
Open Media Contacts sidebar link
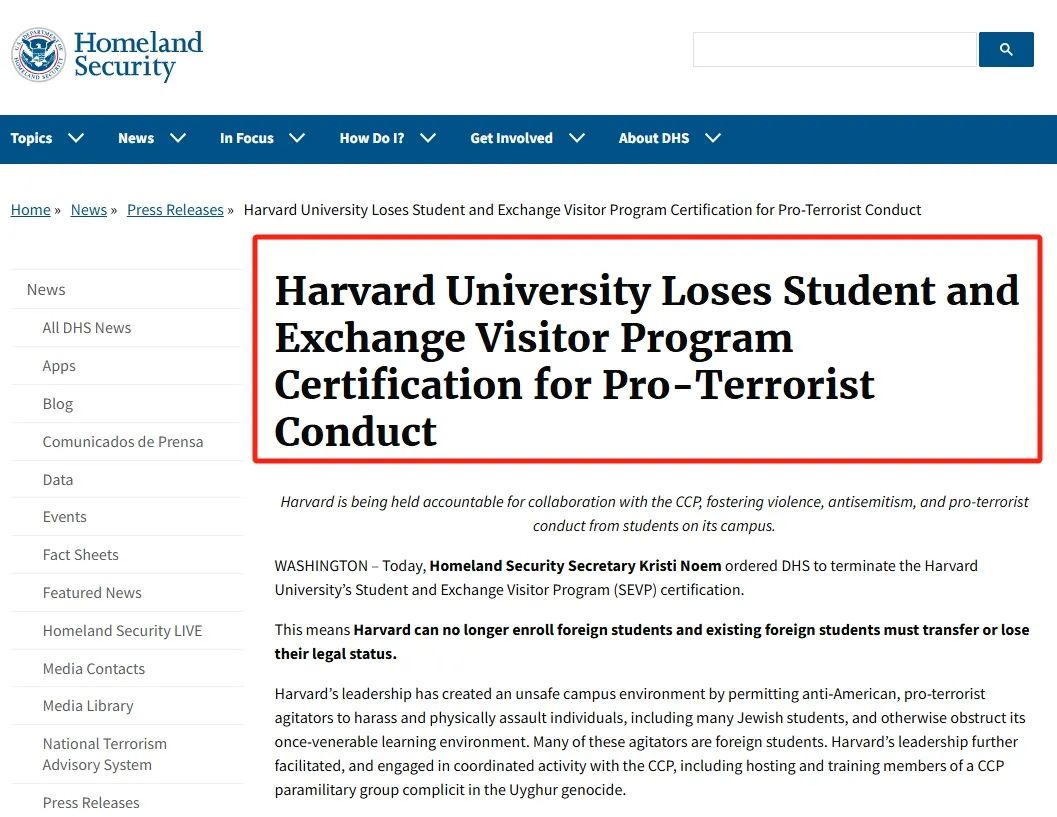click(x=94, y=668)
